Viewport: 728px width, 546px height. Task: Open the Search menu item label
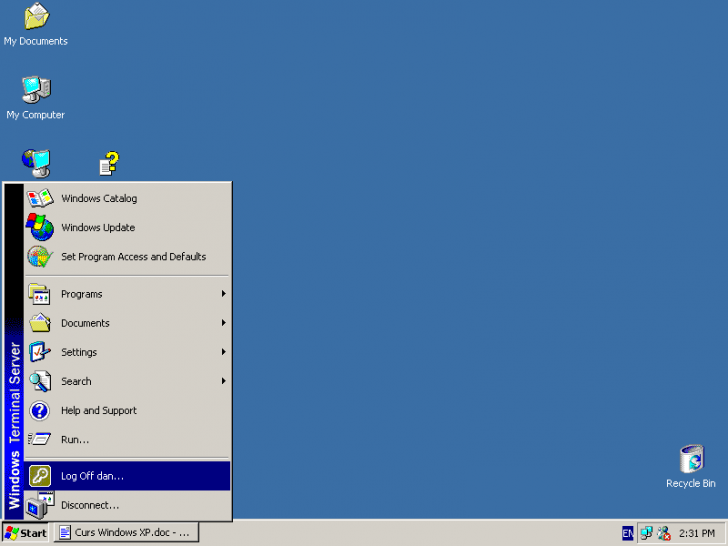click(x=76, y=382)
